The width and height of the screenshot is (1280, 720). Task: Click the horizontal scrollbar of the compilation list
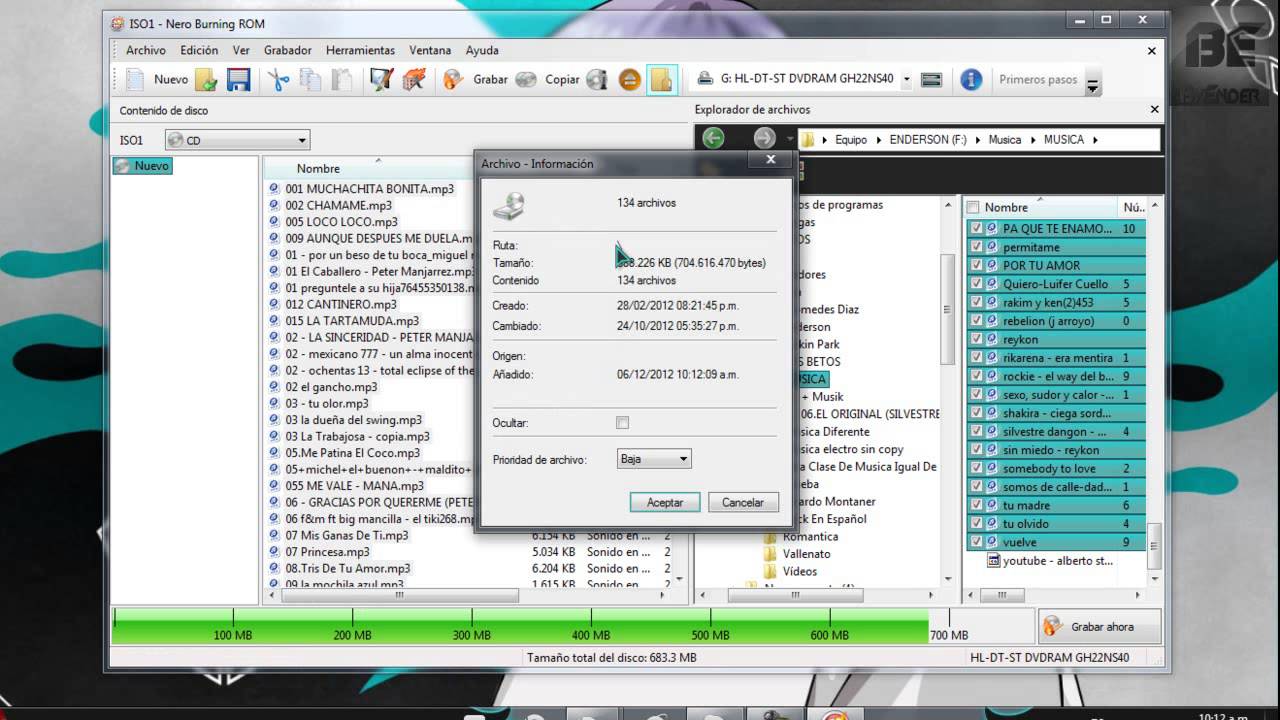point(400,595)
